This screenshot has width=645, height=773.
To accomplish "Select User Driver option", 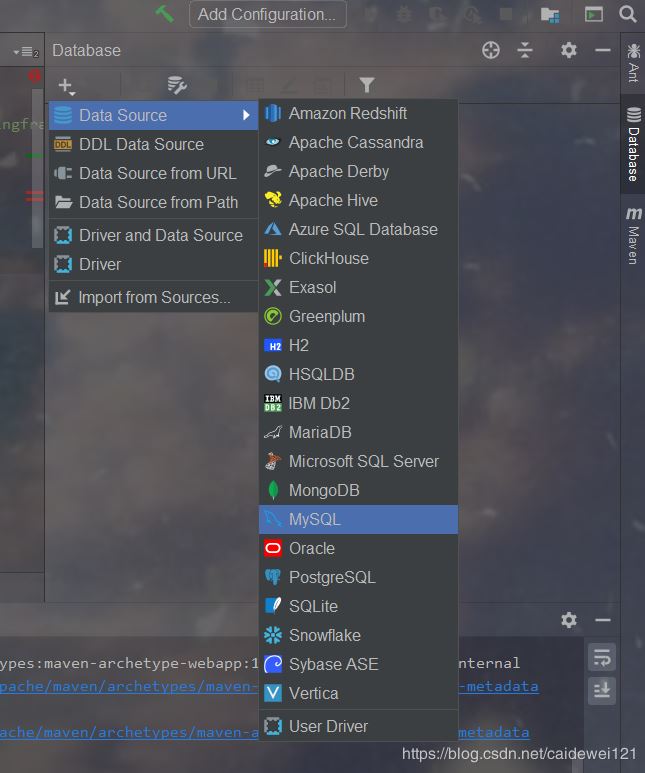I will point(358,726).
